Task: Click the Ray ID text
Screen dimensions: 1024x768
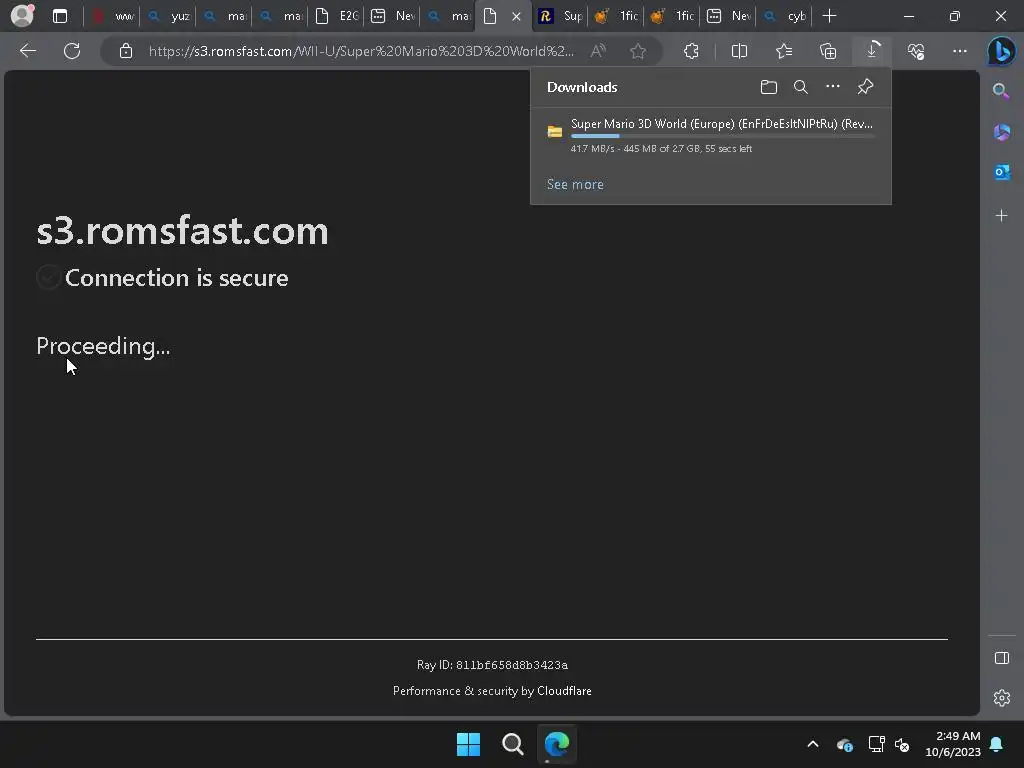Action: pyautogui.click(x=492, y=665)
